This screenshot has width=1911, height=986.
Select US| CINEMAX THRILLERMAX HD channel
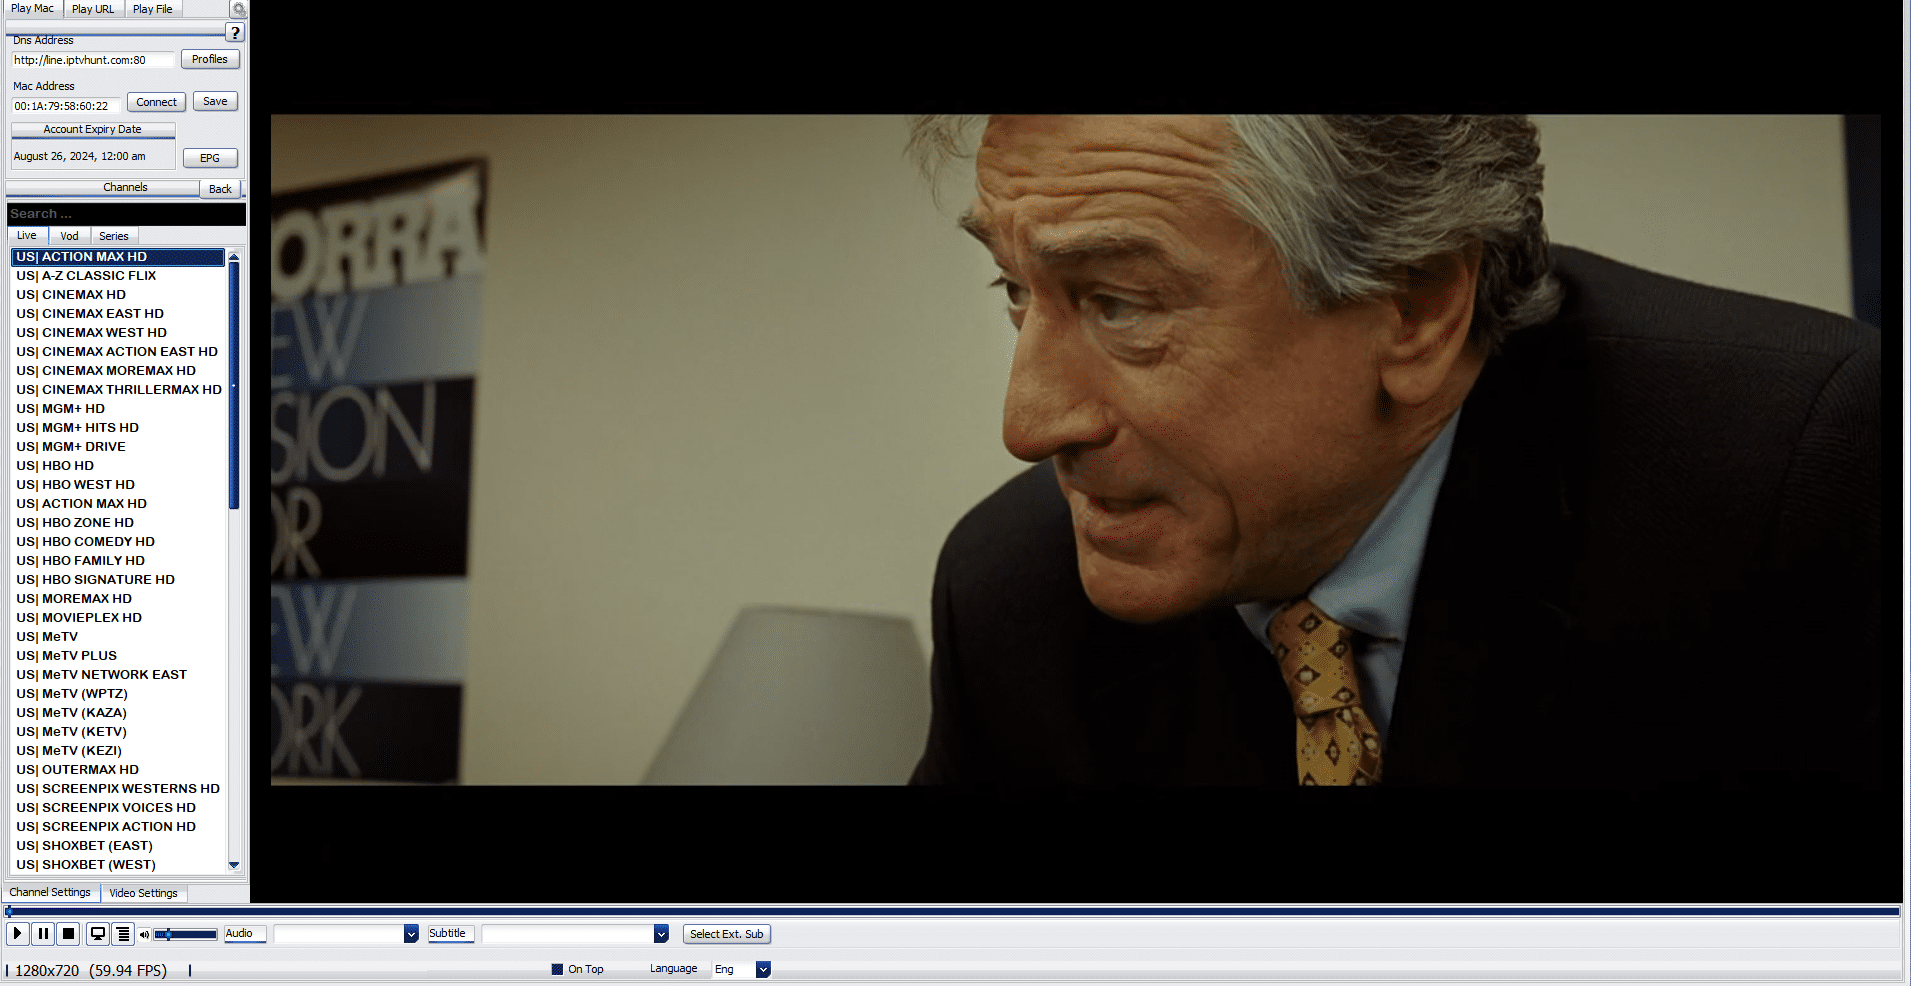coord(118,390)
